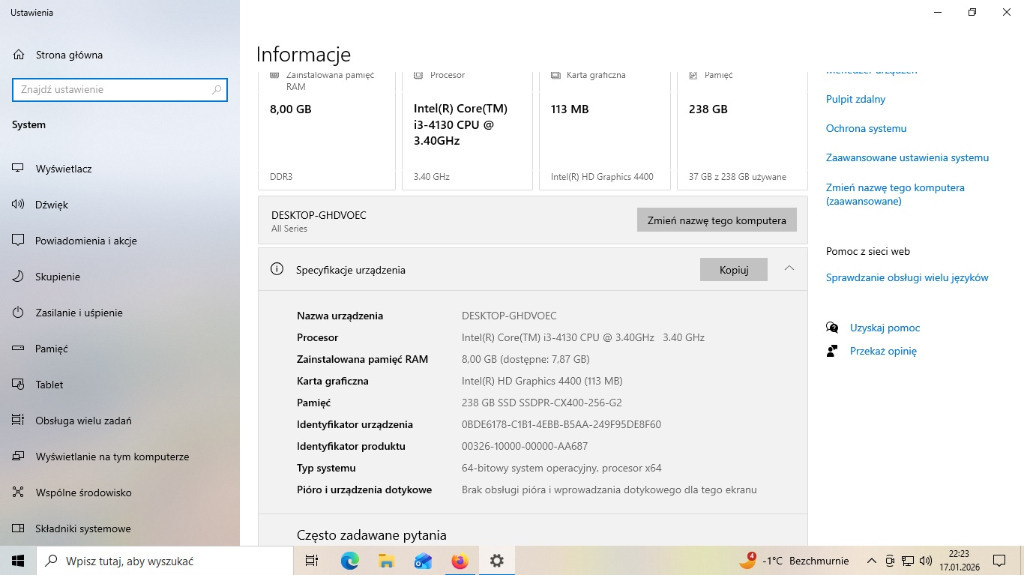Open Wspólne środowisko icon

[x=18, y=492]
